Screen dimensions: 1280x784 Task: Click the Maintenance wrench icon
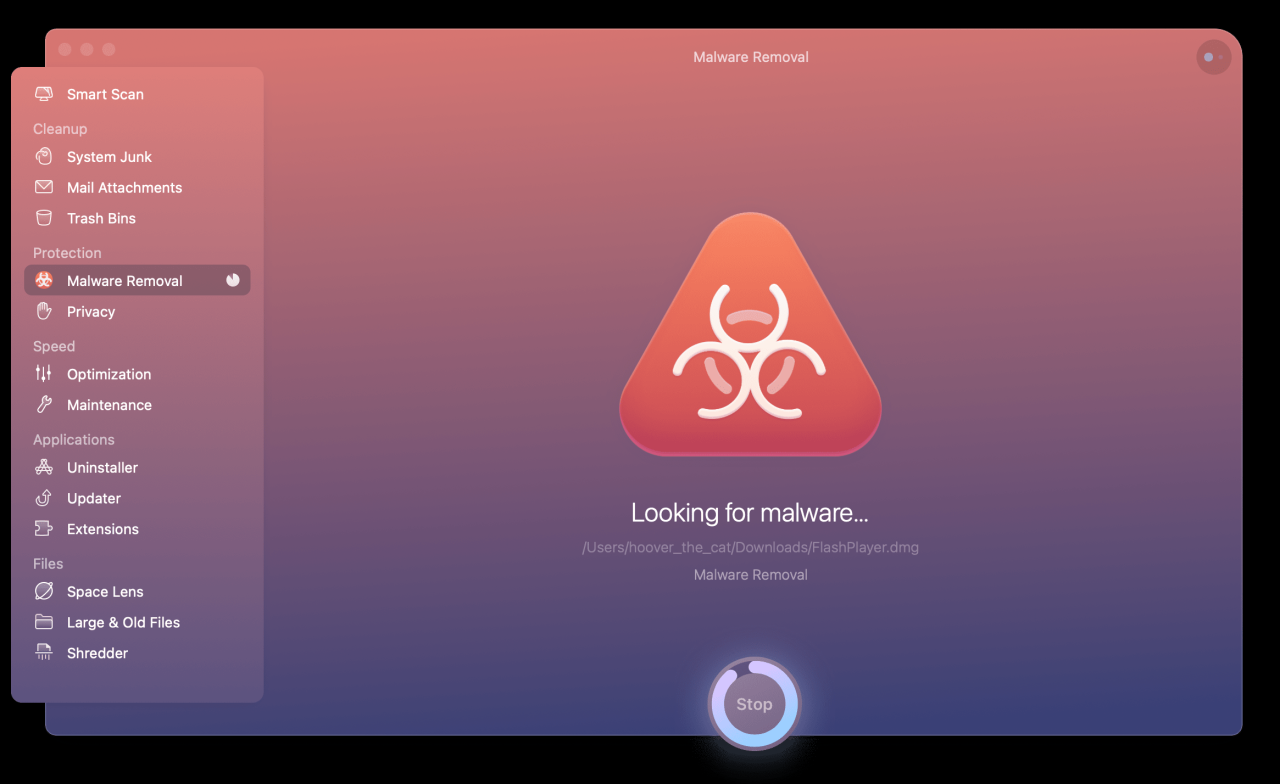(44, 405)
